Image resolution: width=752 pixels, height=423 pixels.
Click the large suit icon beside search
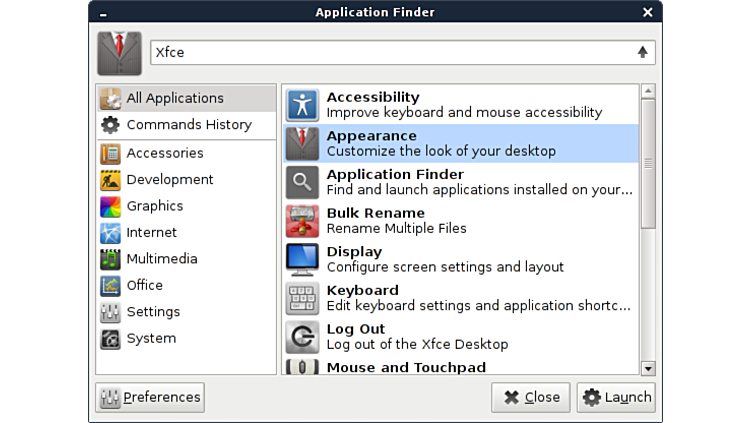click(119, 53)
